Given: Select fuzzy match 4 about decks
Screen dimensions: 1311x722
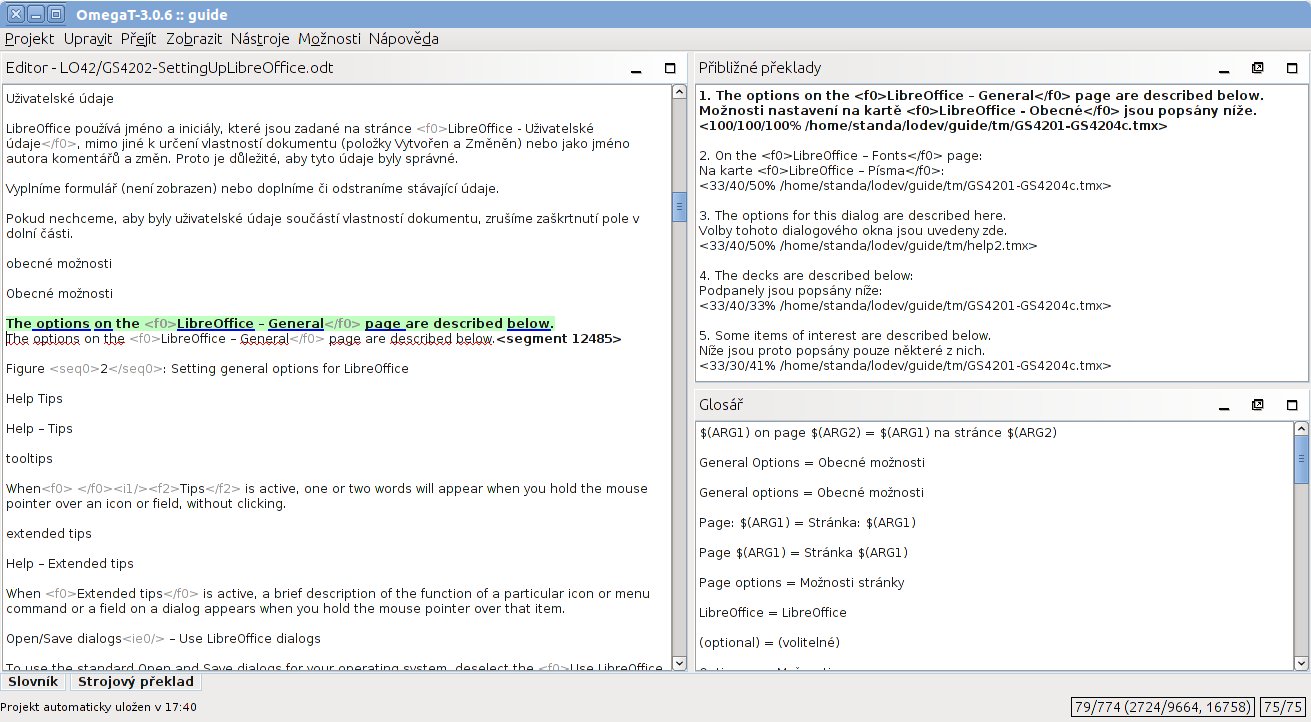Looking at the screenshot, I should (x=905, y=290).
